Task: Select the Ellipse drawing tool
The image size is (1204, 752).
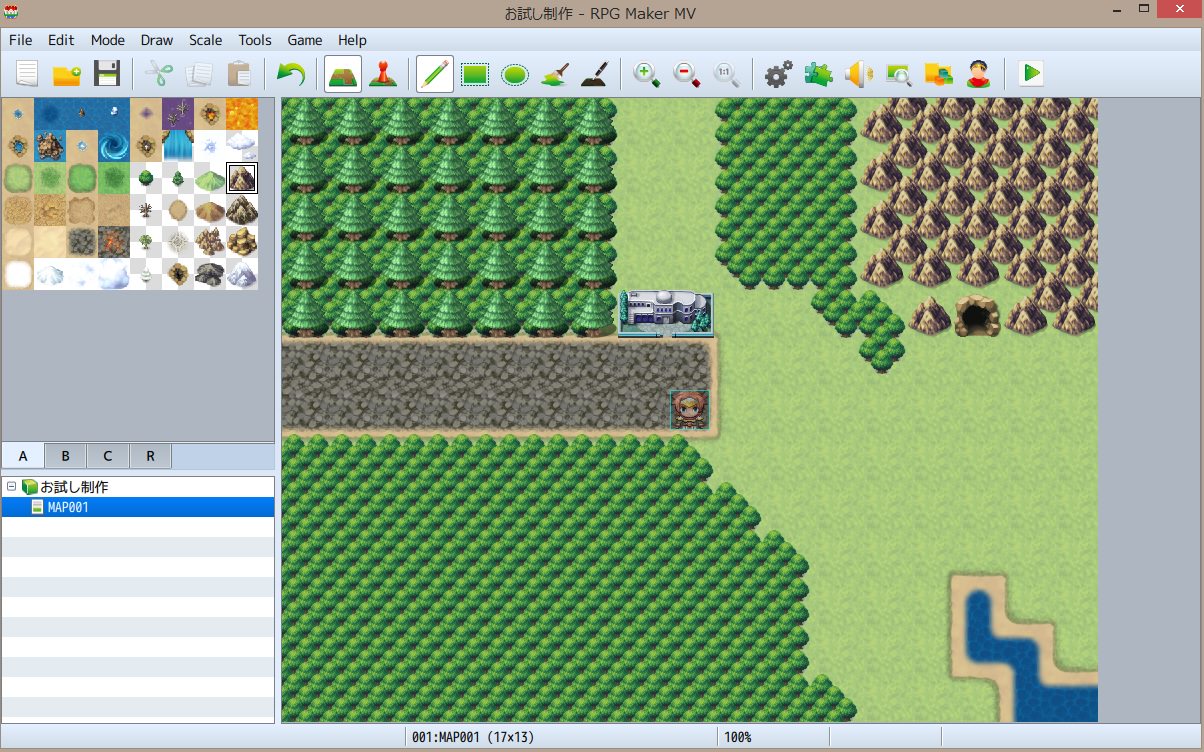Action: [x=515, y=74]
